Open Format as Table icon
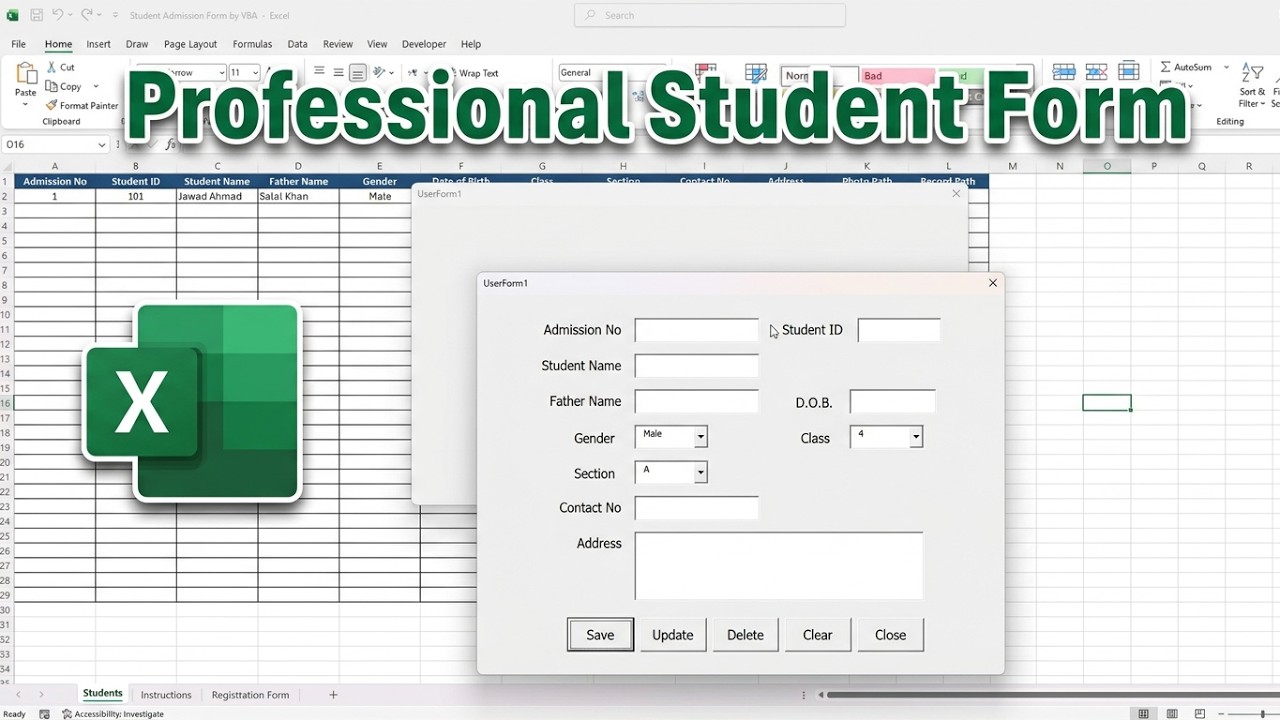This screenshot has width=1280, height=720. 758,72
